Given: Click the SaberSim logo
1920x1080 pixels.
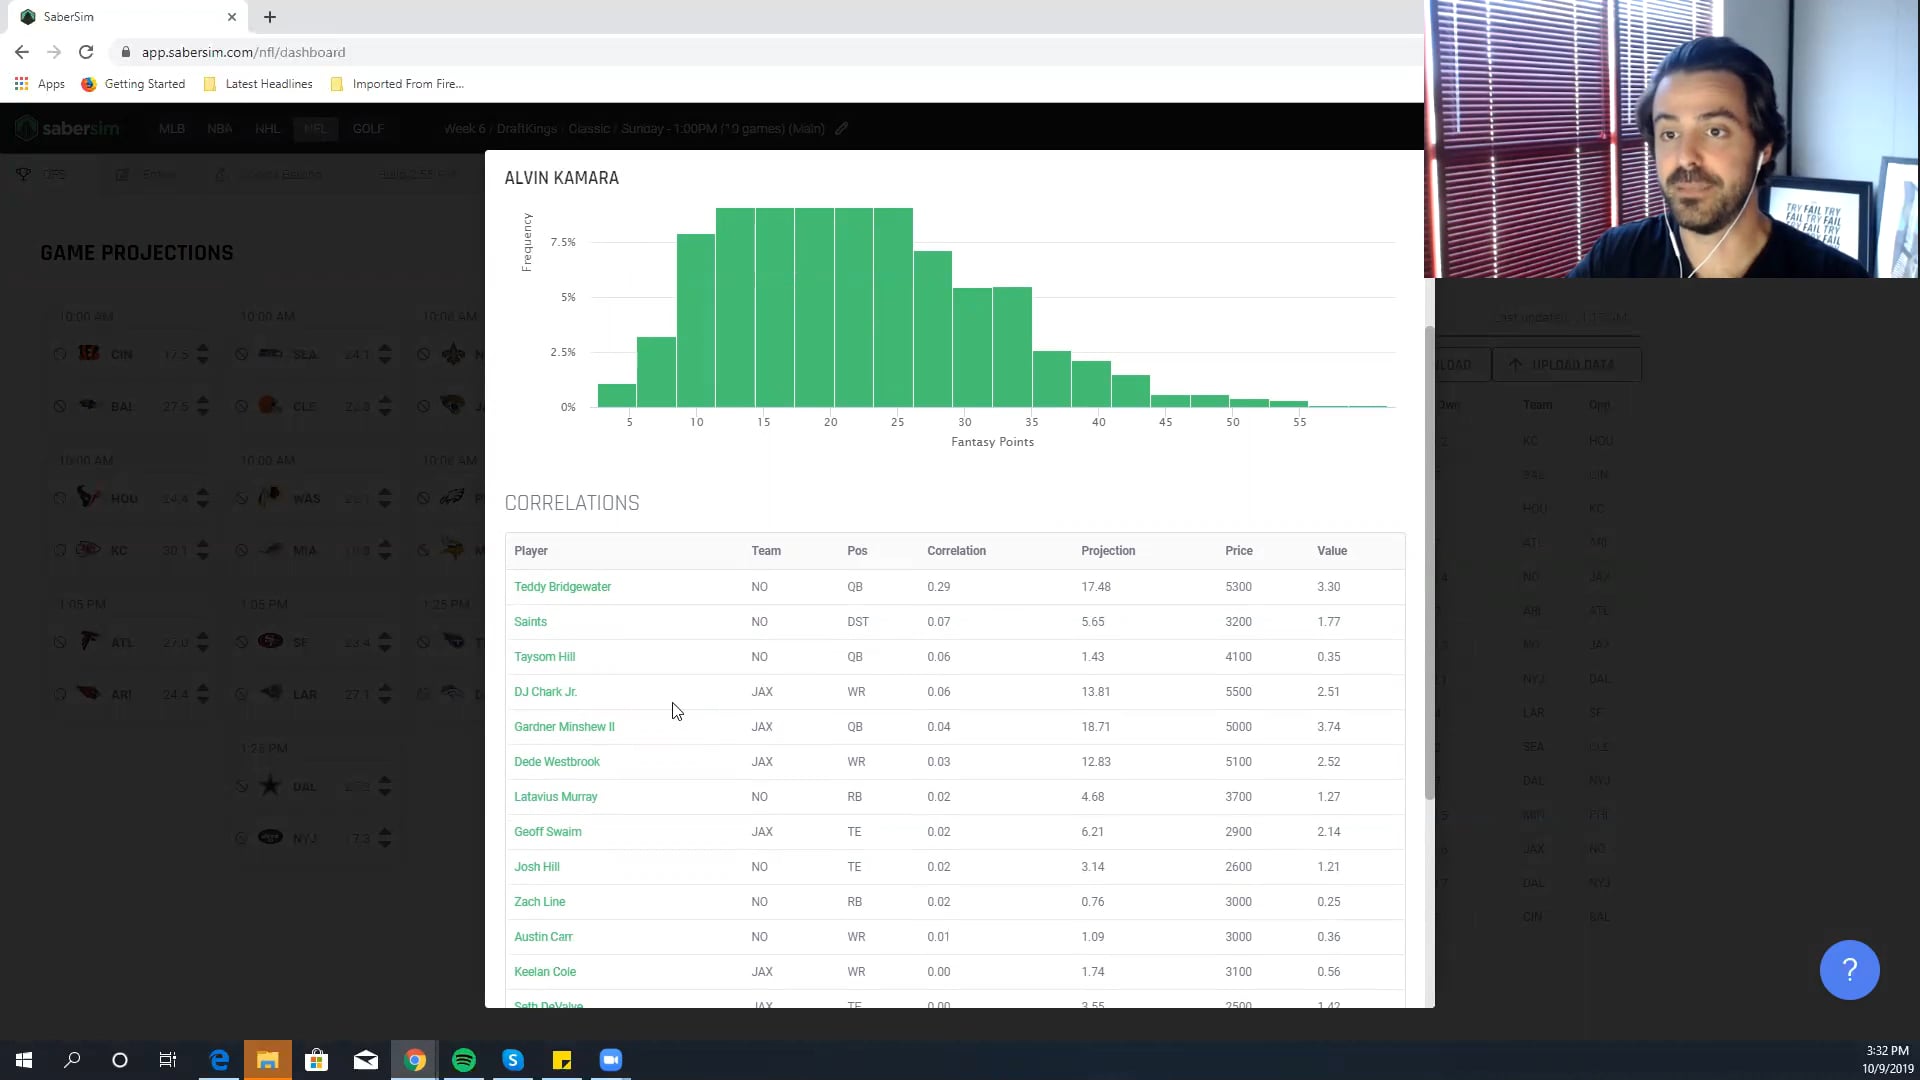Looking at the screenshot, I should point(67,128).
